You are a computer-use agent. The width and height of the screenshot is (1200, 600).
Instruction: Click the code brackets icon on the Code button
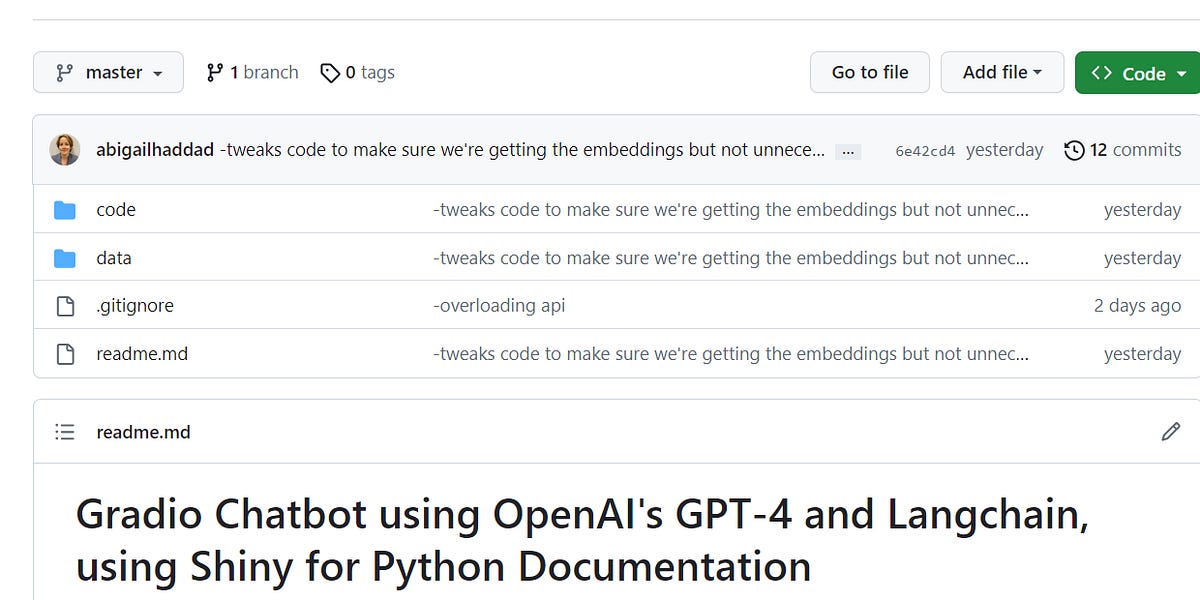[x=1104, y=72]
